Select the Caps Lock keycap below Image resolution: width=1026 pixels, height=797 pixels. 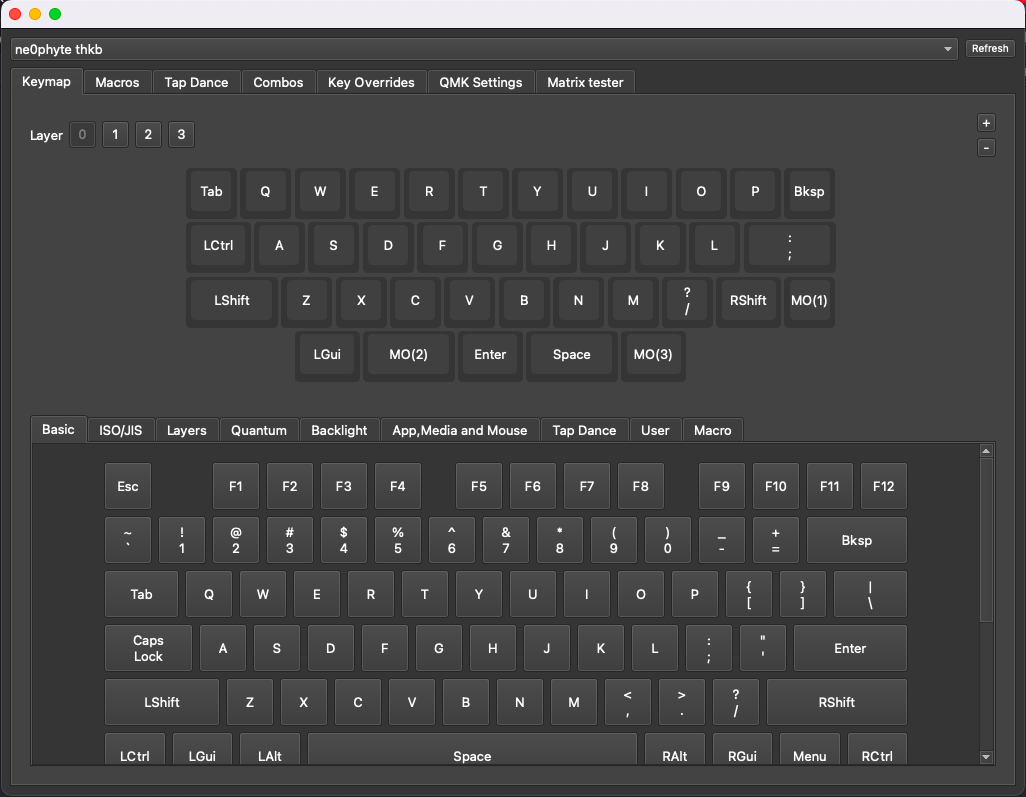pos(148,648)
